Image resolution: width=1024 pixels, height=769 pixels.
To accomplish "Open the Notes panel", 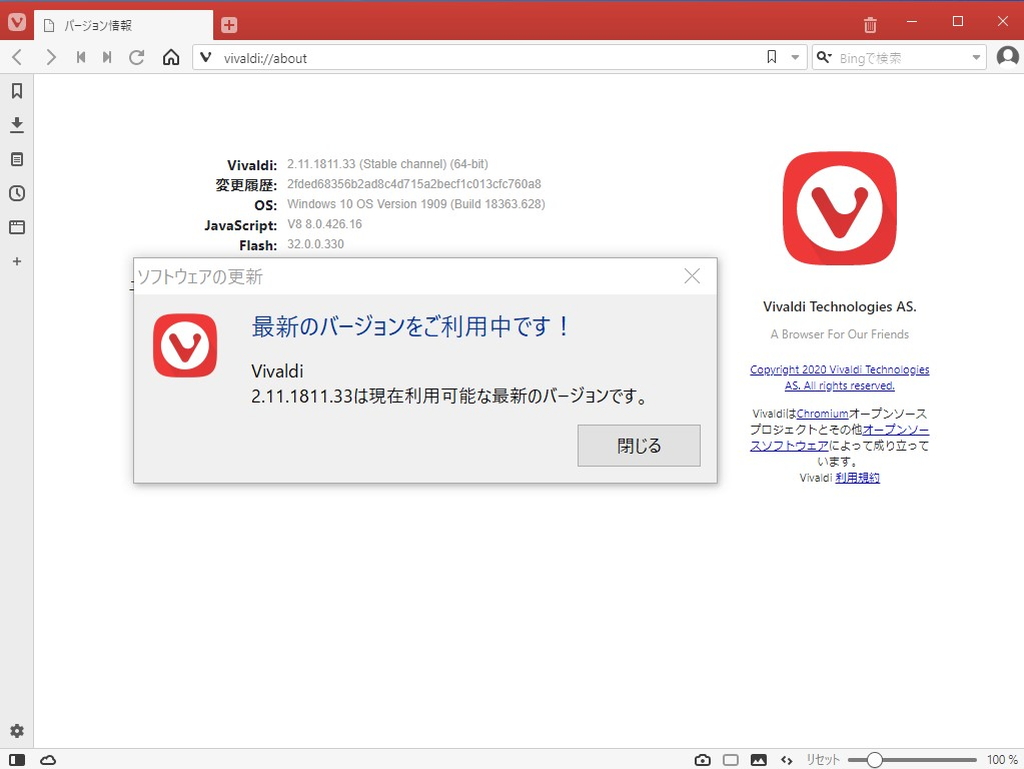I will pyautogui.click(x=16, y=159).
